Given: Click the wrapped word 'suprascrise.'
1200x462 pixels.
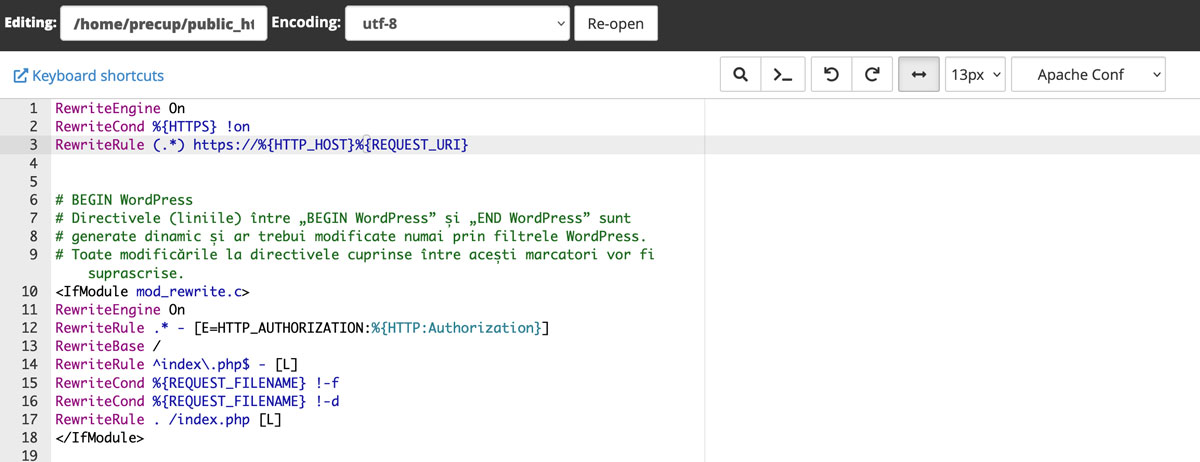Looking at the screenshot, I should pos(136,272).
